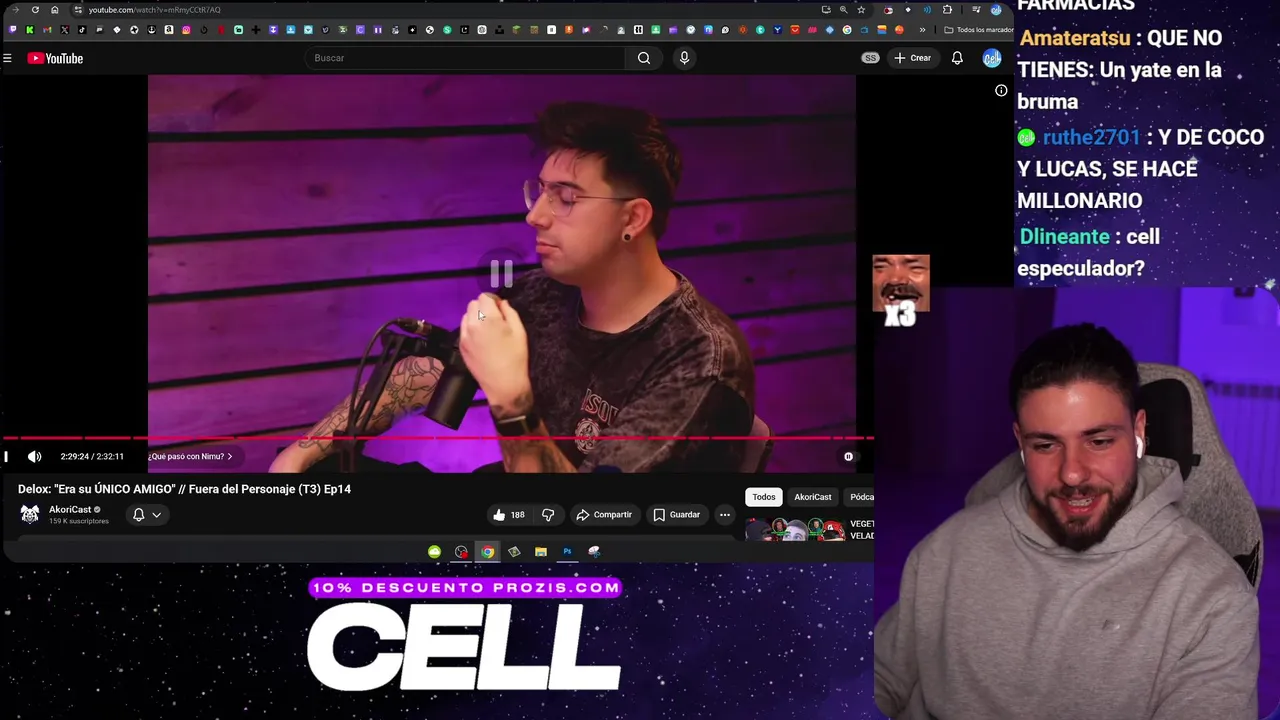The width and height of the screenshot is (1280, 720).
Task: Open Photoshop from the taskbar
Action: pyautogui.click(x=567, y=552)
